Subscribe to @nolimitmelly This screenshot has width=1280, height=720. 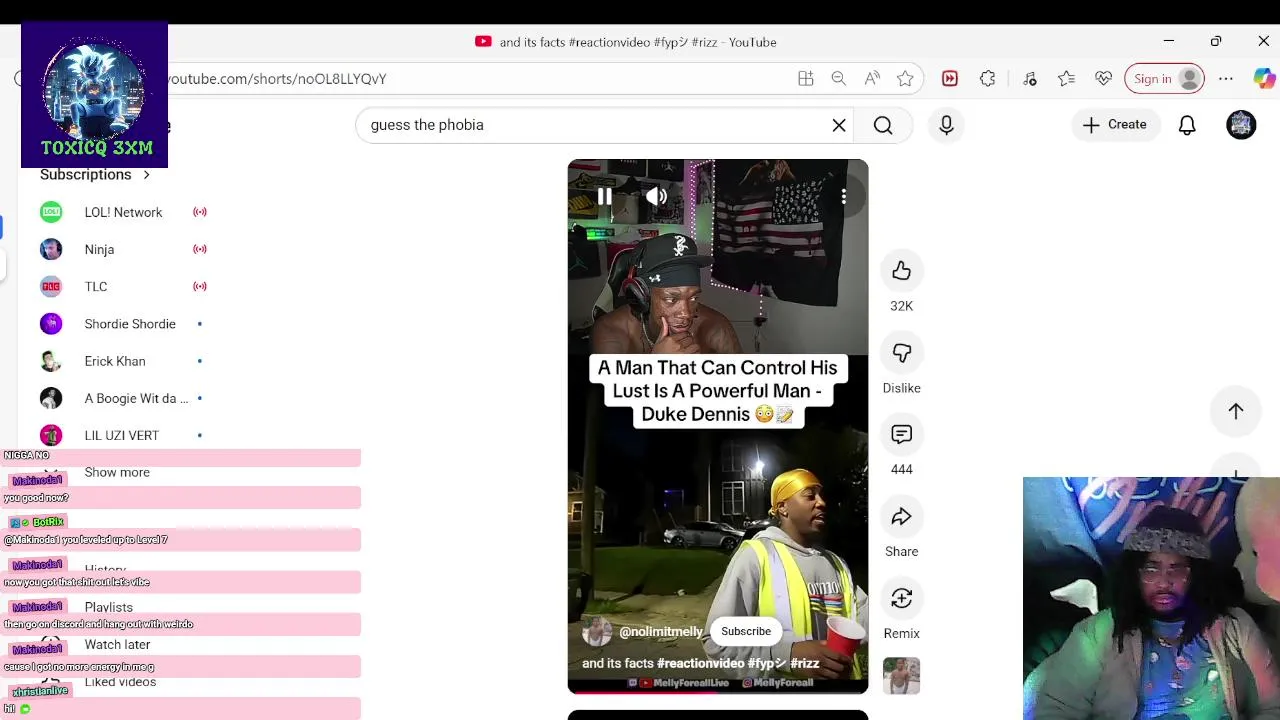click(746, 631)
